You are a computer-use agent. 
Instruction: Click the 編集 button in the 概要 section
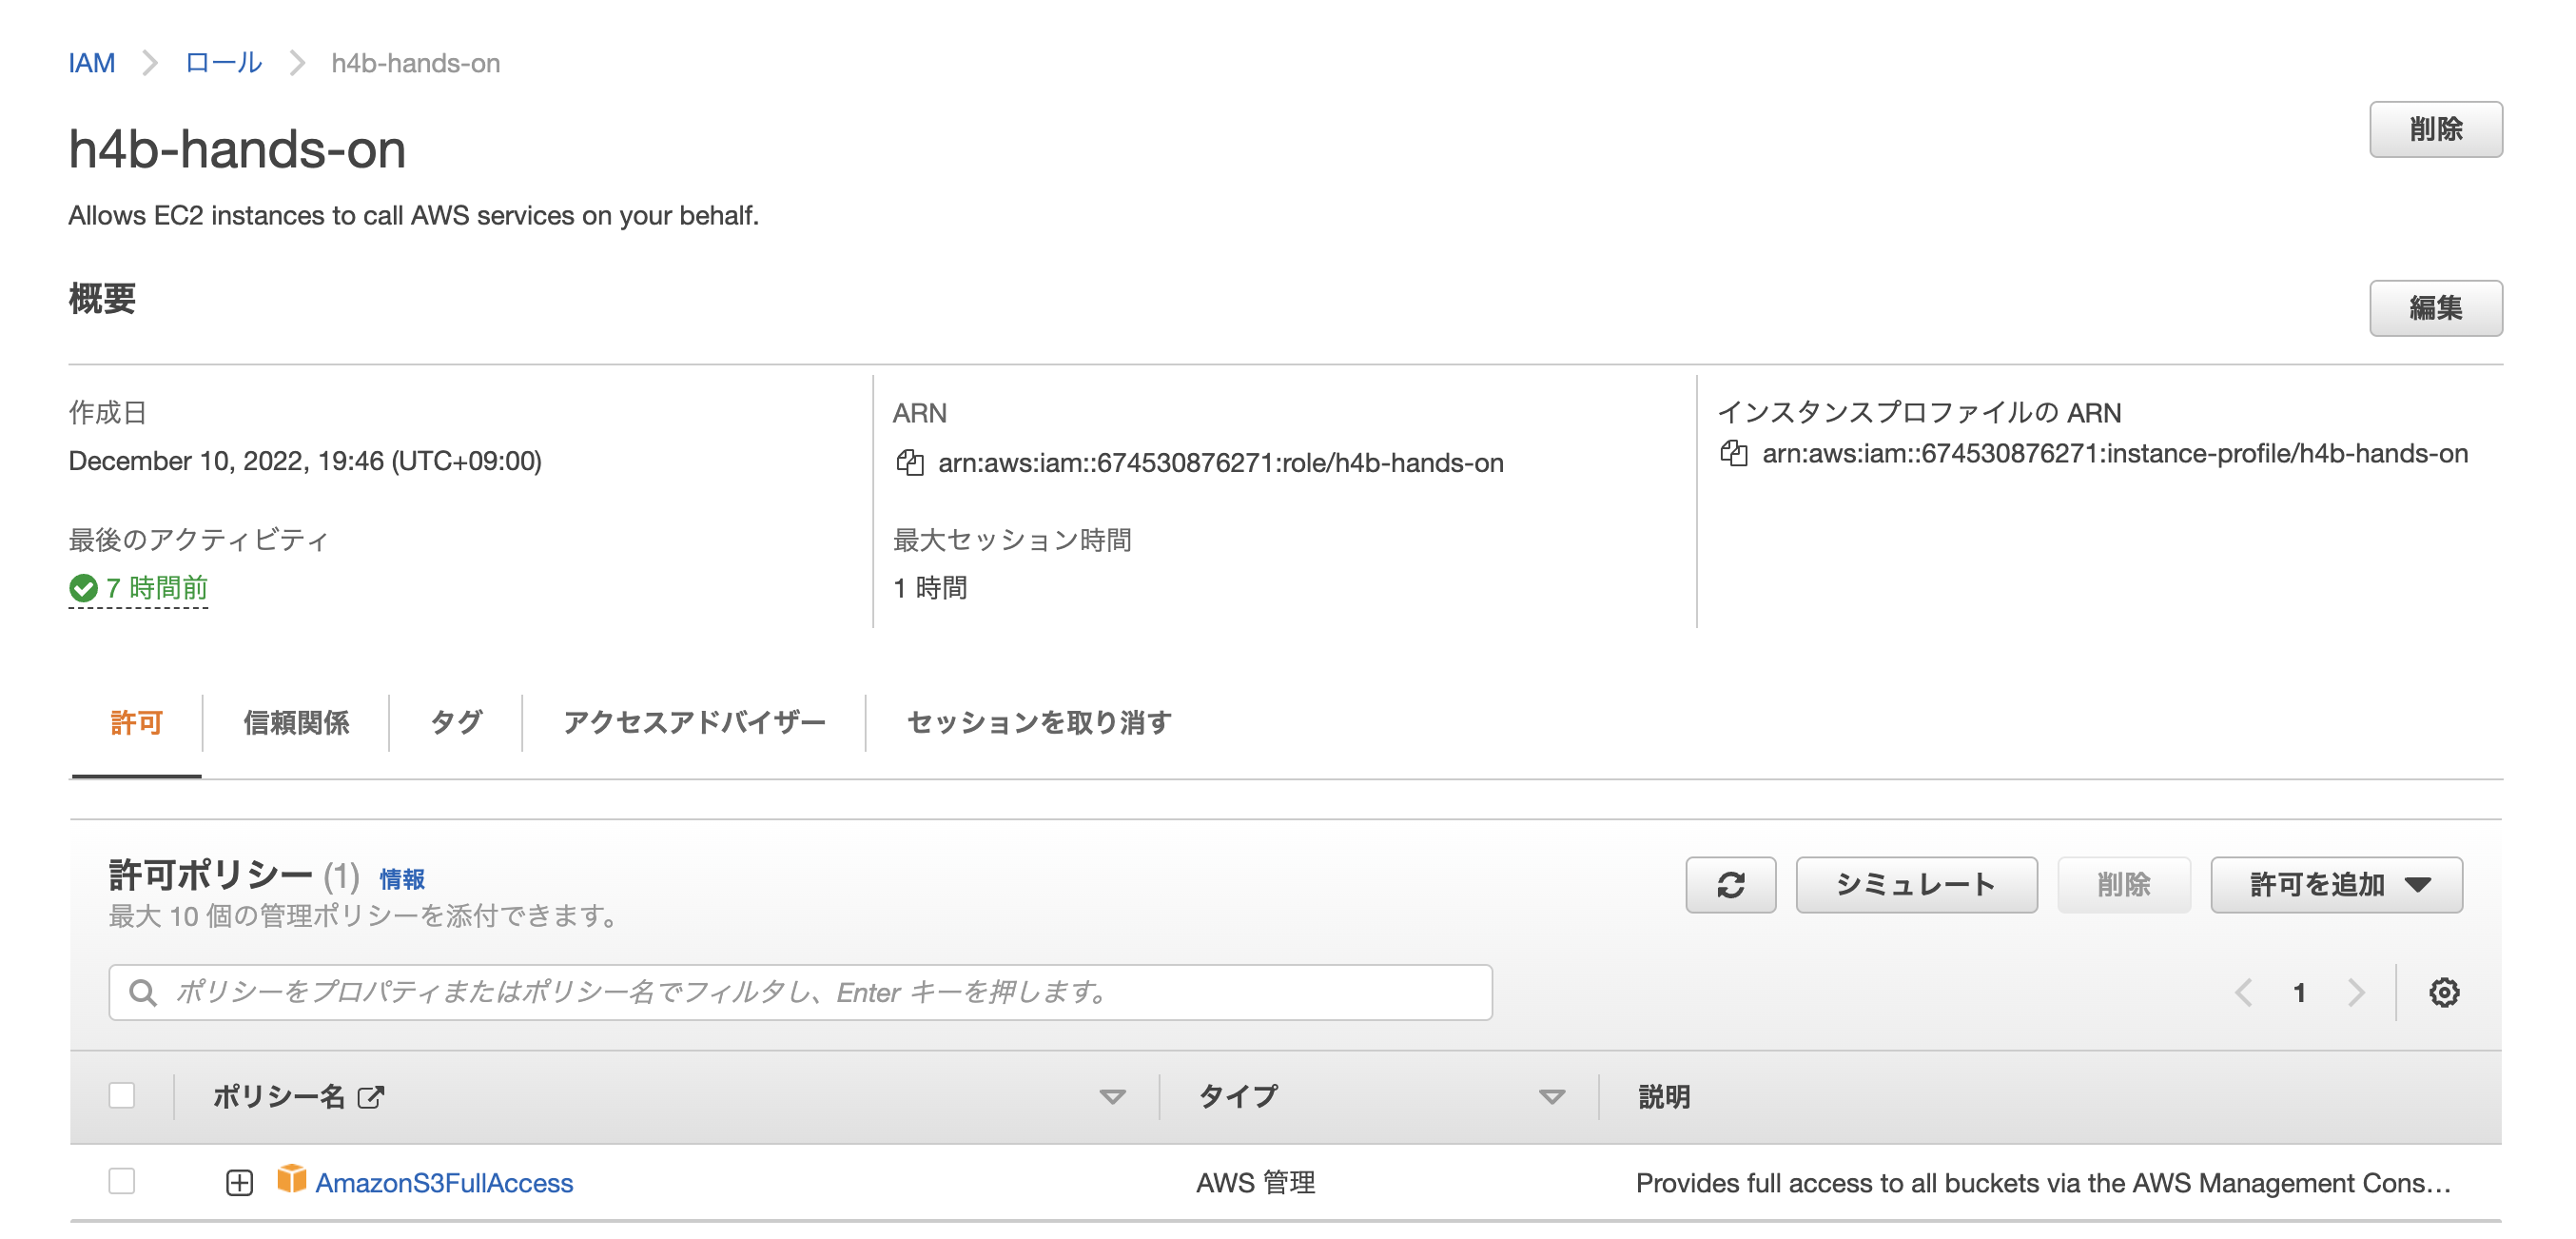pos(2436,309)
